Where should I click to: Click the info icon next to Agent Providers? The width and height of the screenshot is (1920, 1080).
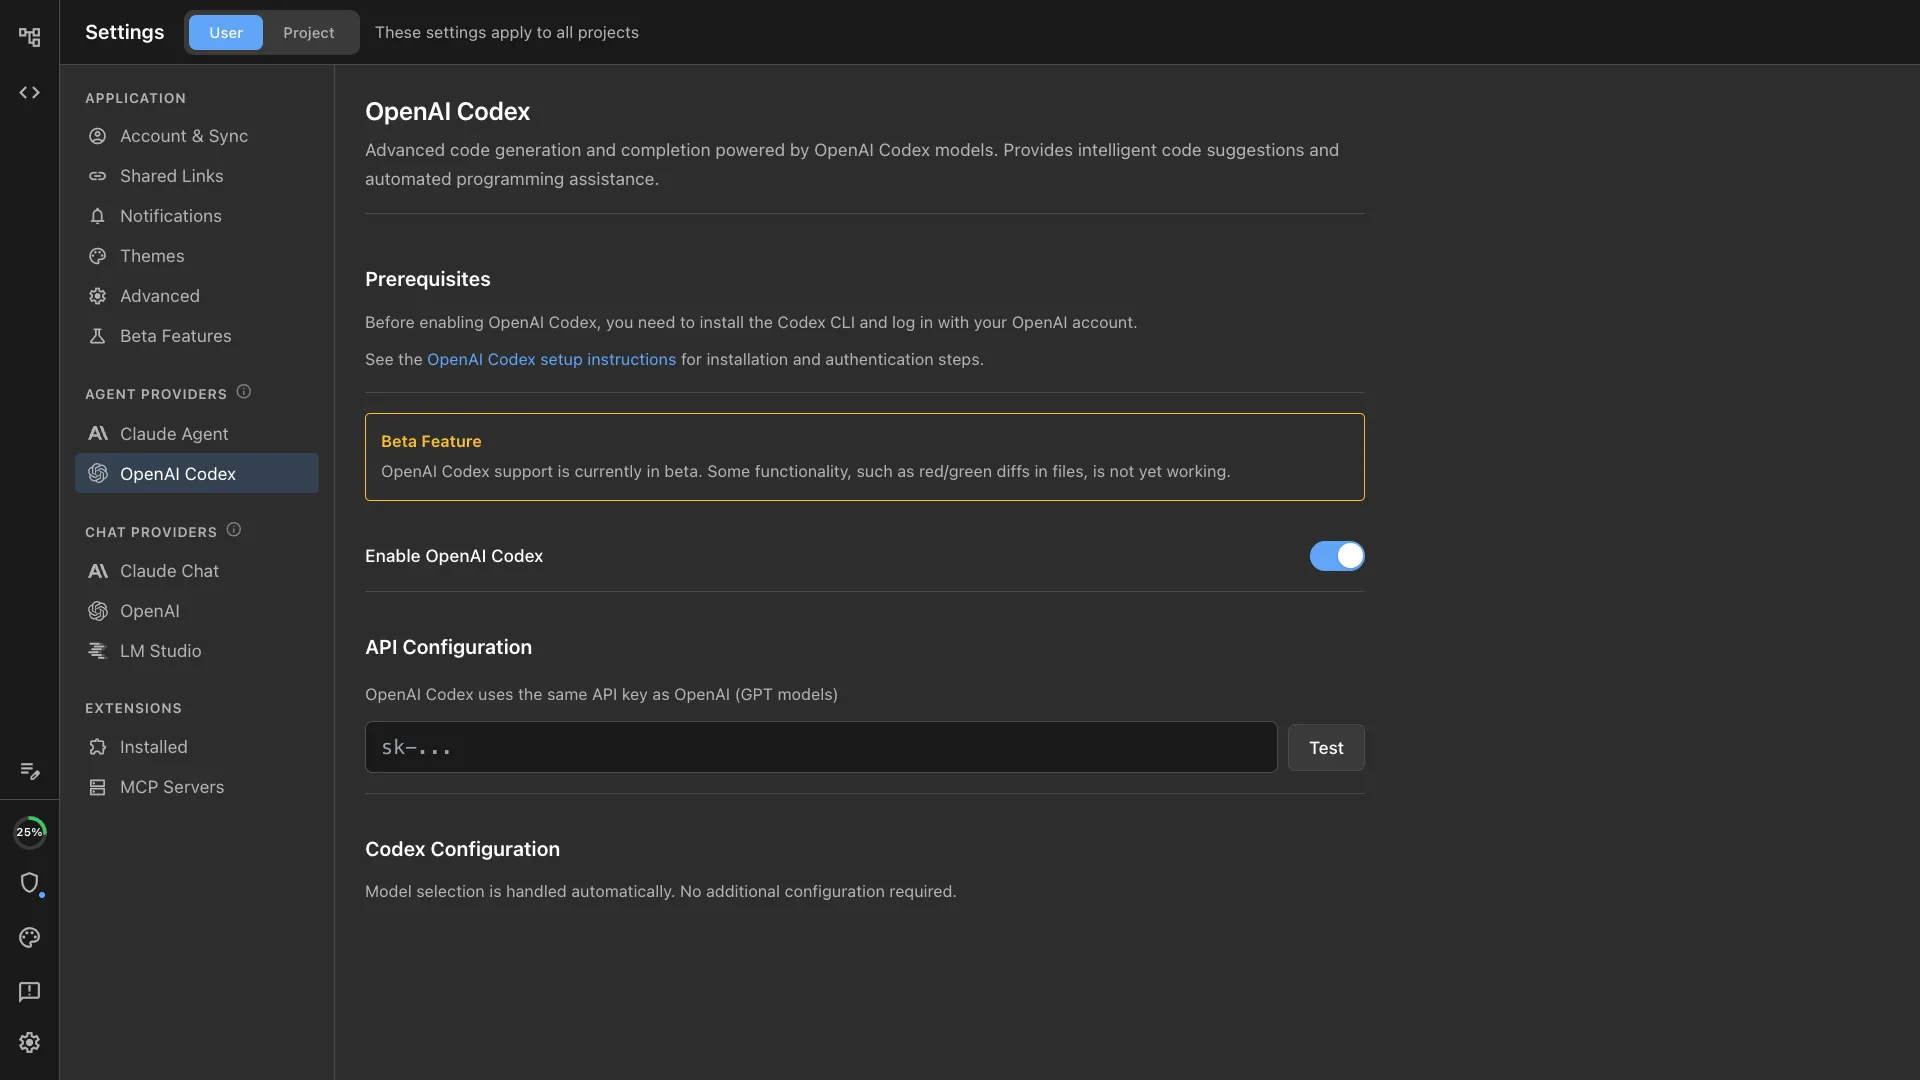point(244,392)
